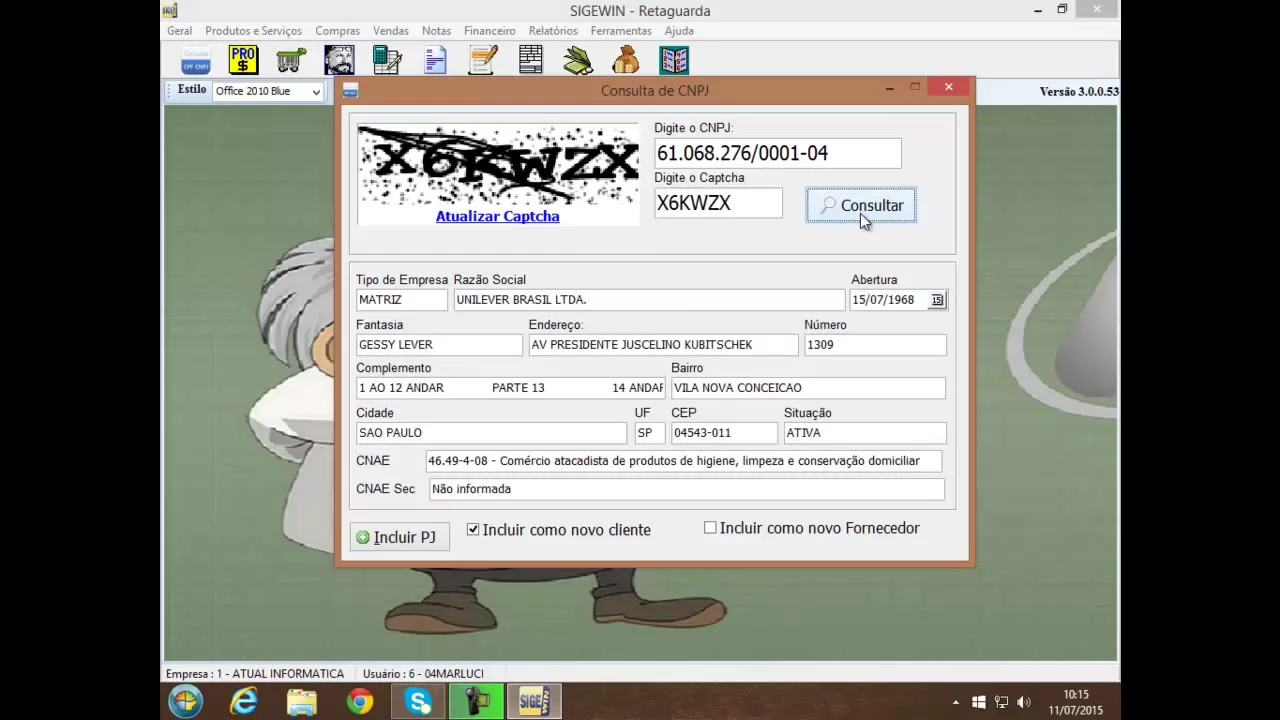This screenshot has width=1280, height=720.
Task: Open the bearded man portrait icon
Action: pos(339,60)
